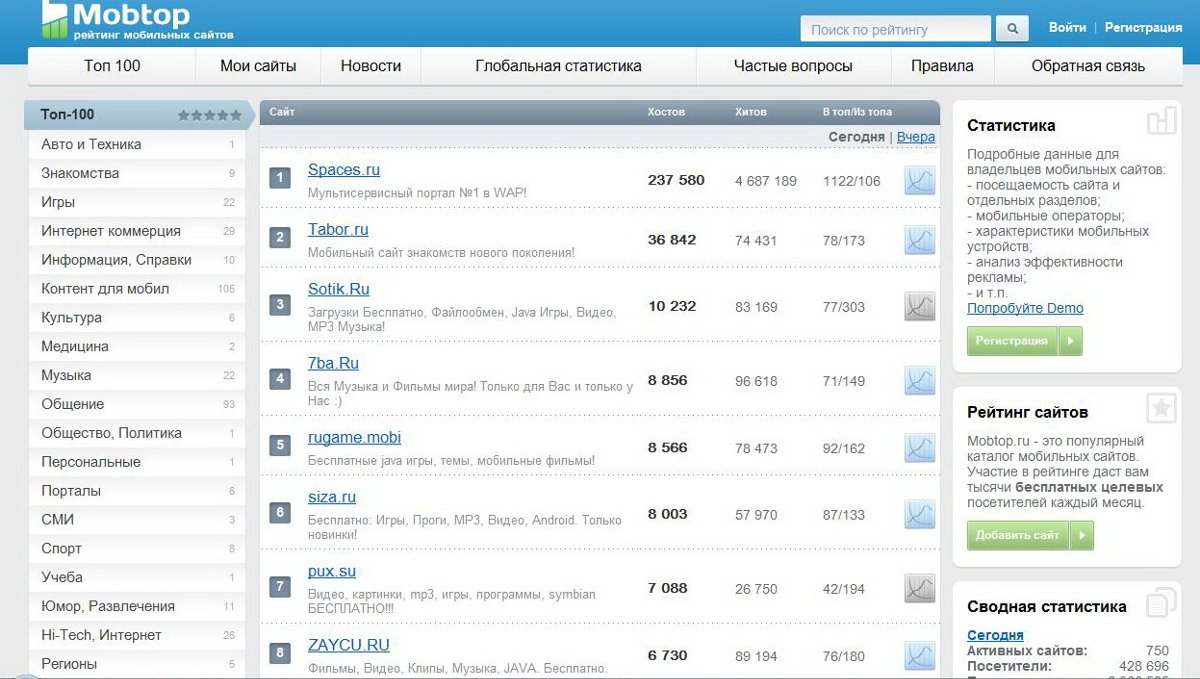This screenshot has height=679, width=1200.
Task: Click the search magnifier button
Action: click(1012, 29)
